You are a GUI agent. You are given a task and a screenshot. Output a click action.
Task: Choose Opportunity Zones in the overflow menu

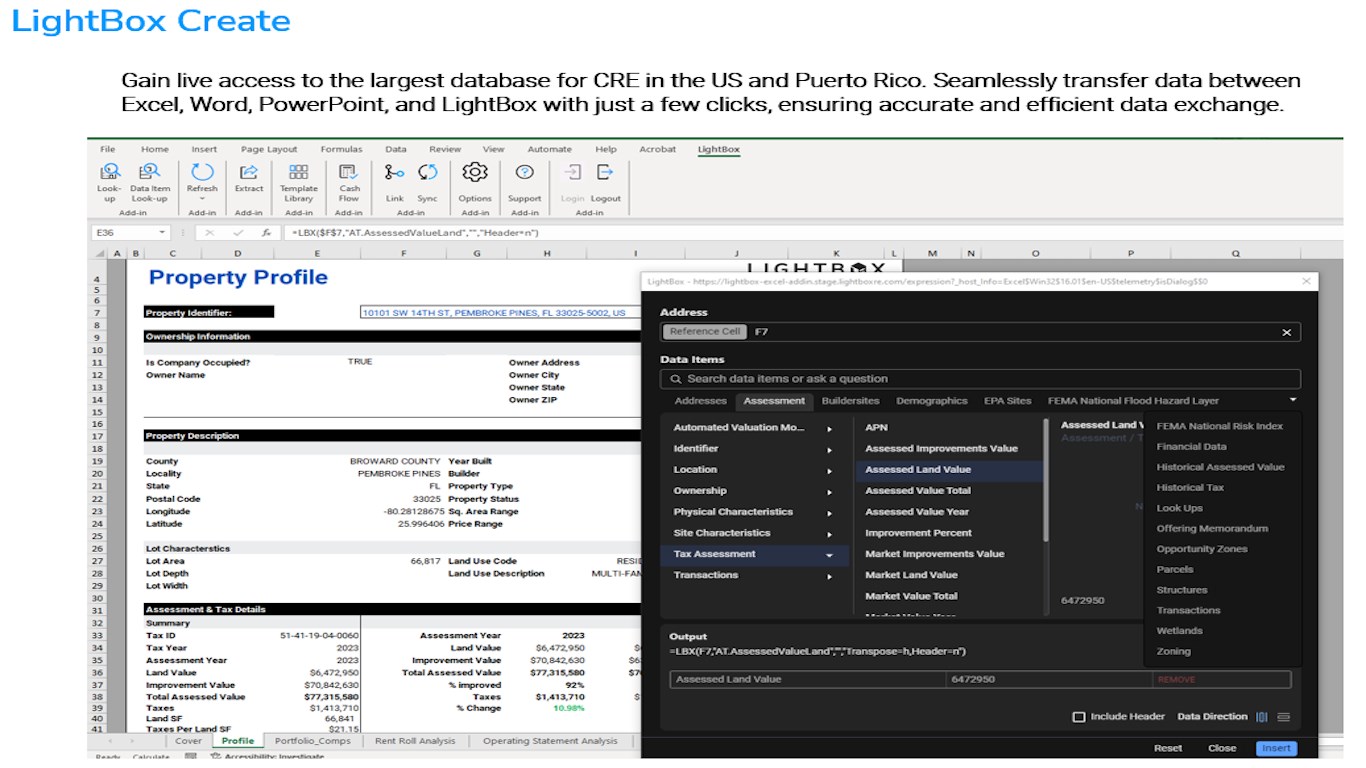1201,549
